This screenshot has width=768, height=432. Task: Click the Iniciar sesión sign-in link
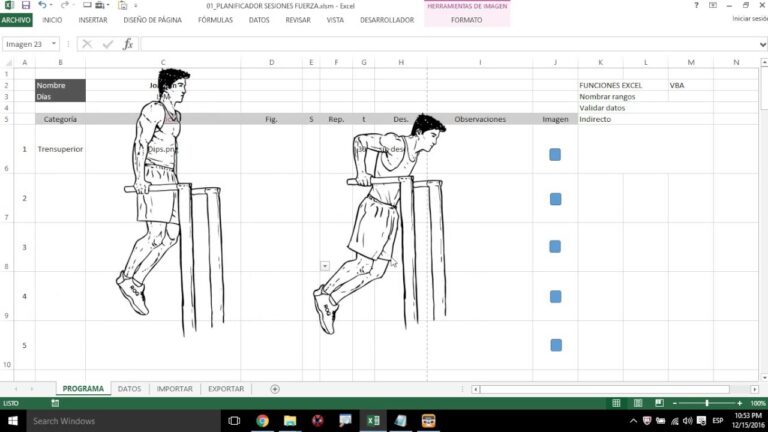tap(748, 19)
